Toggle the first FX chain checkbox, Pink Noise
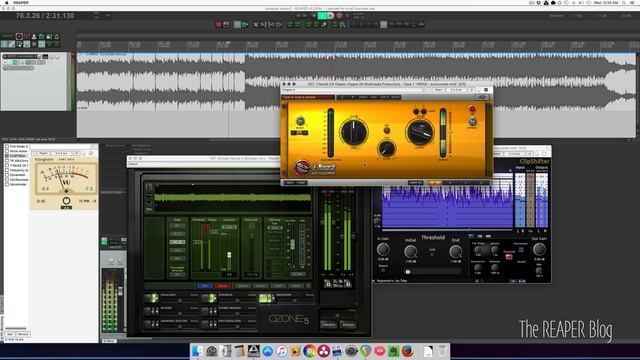Viewport: 640px width, 360px height. (x=7, y=146)
